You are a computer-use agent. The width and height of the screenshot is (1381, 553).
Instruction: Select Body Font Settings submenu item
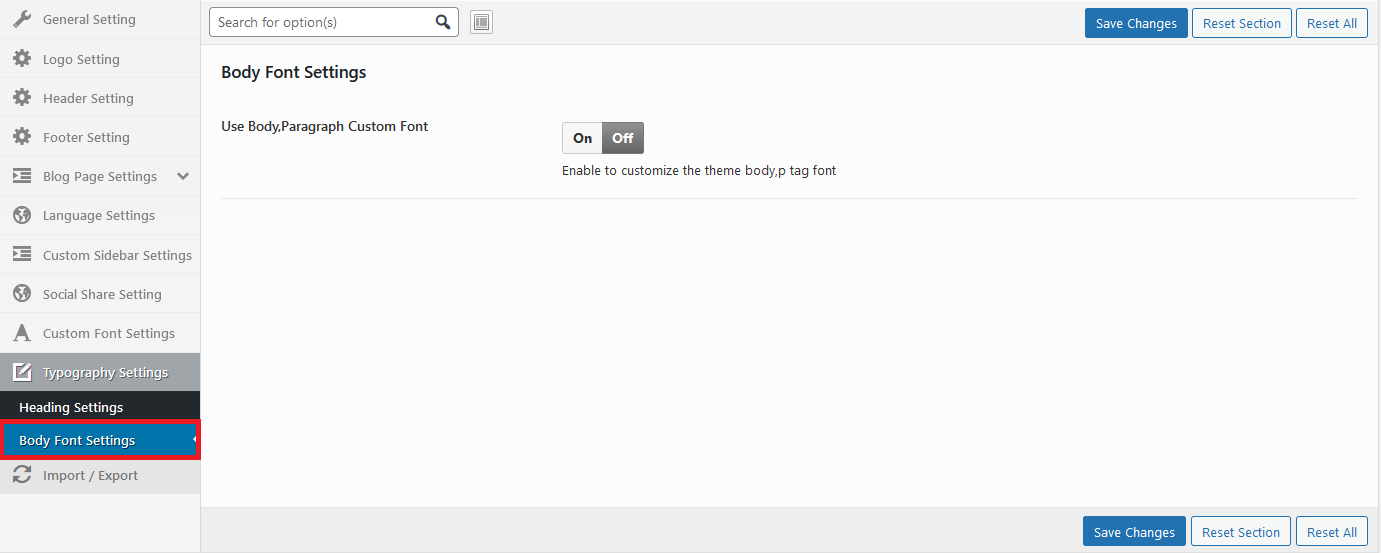coord(77,440)
